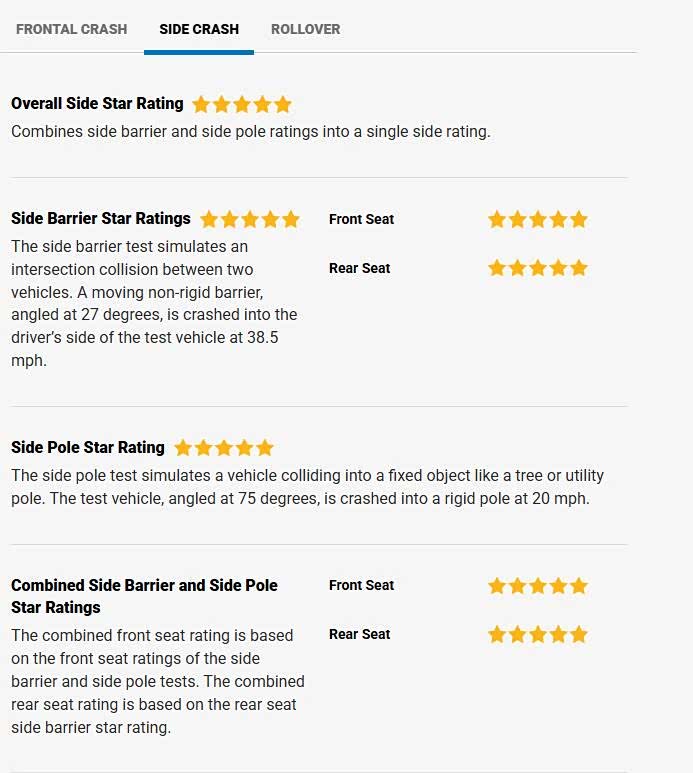Viewport: 693px width, 773px height.
Task: Click the overall side rating description text
Action: 250,131
